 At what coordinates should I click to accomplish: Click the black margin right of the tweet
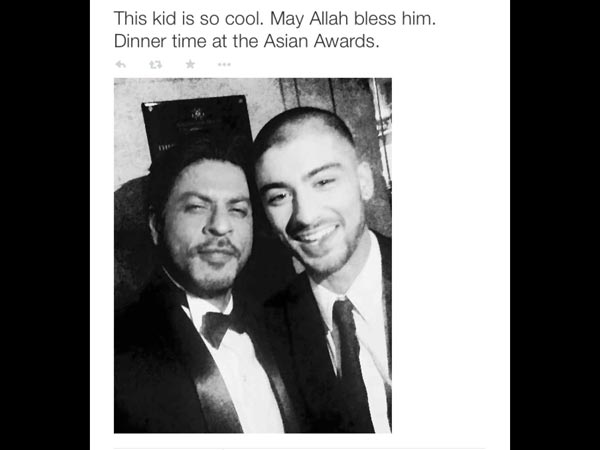[x=555, y=225]
